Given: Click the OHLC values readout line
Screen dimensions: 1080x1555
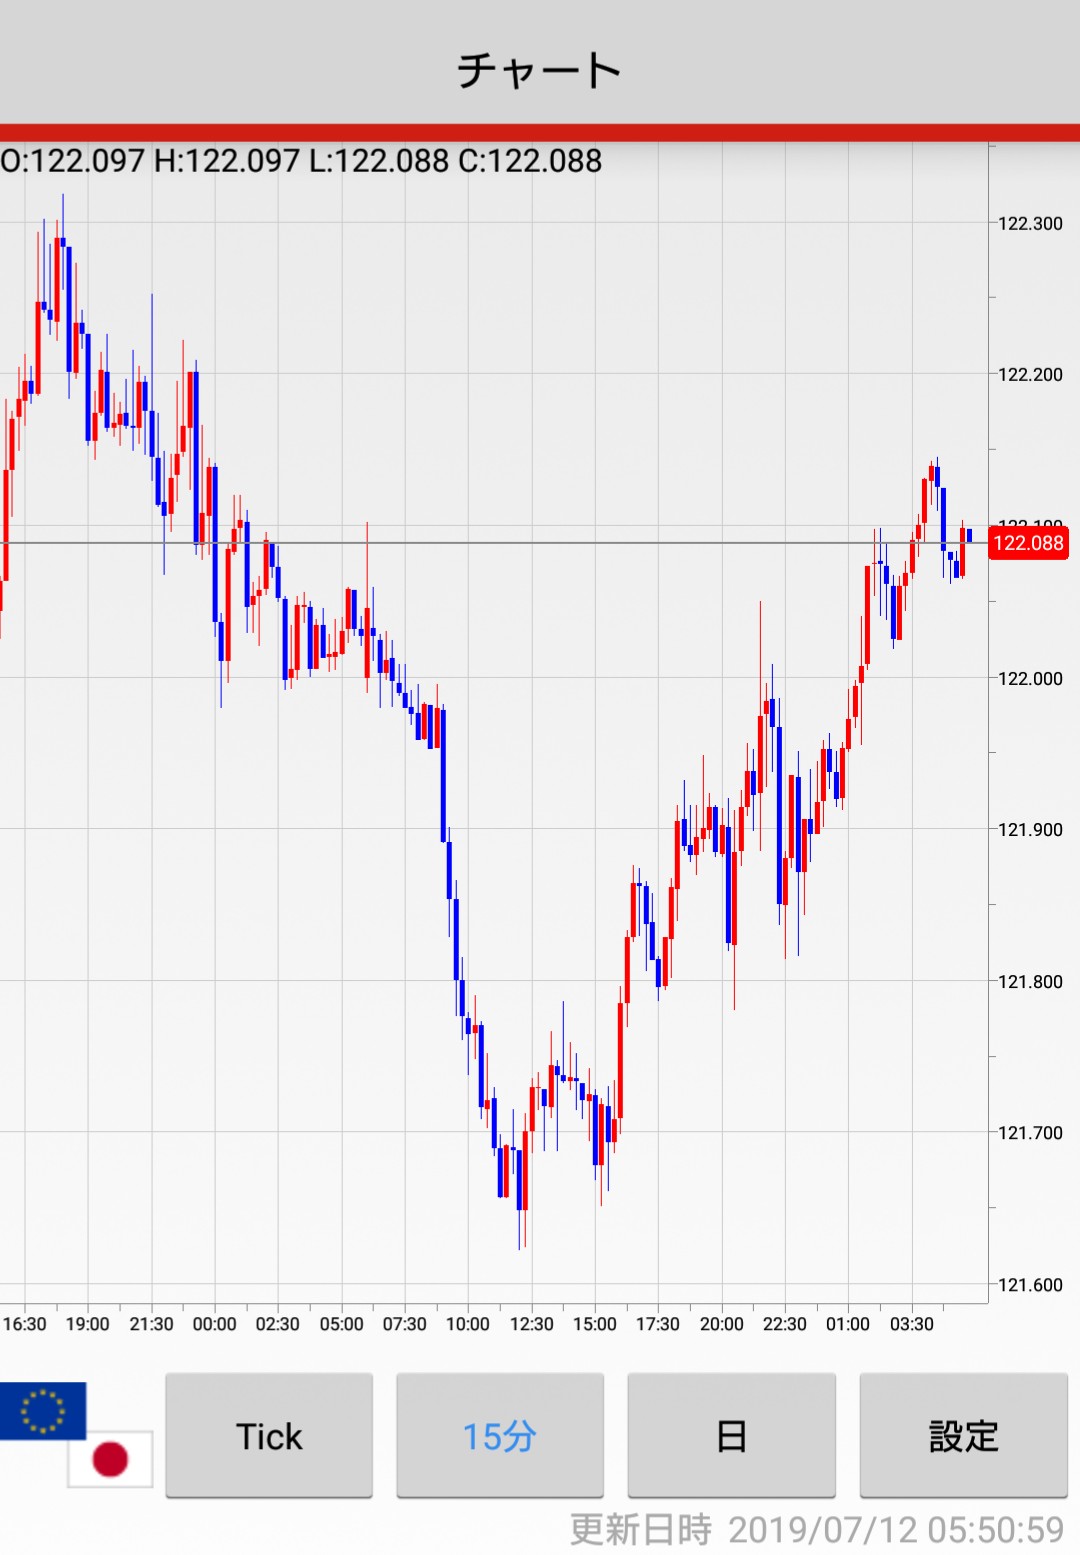Looking at the screenshot, I should [x=301, y=161].
